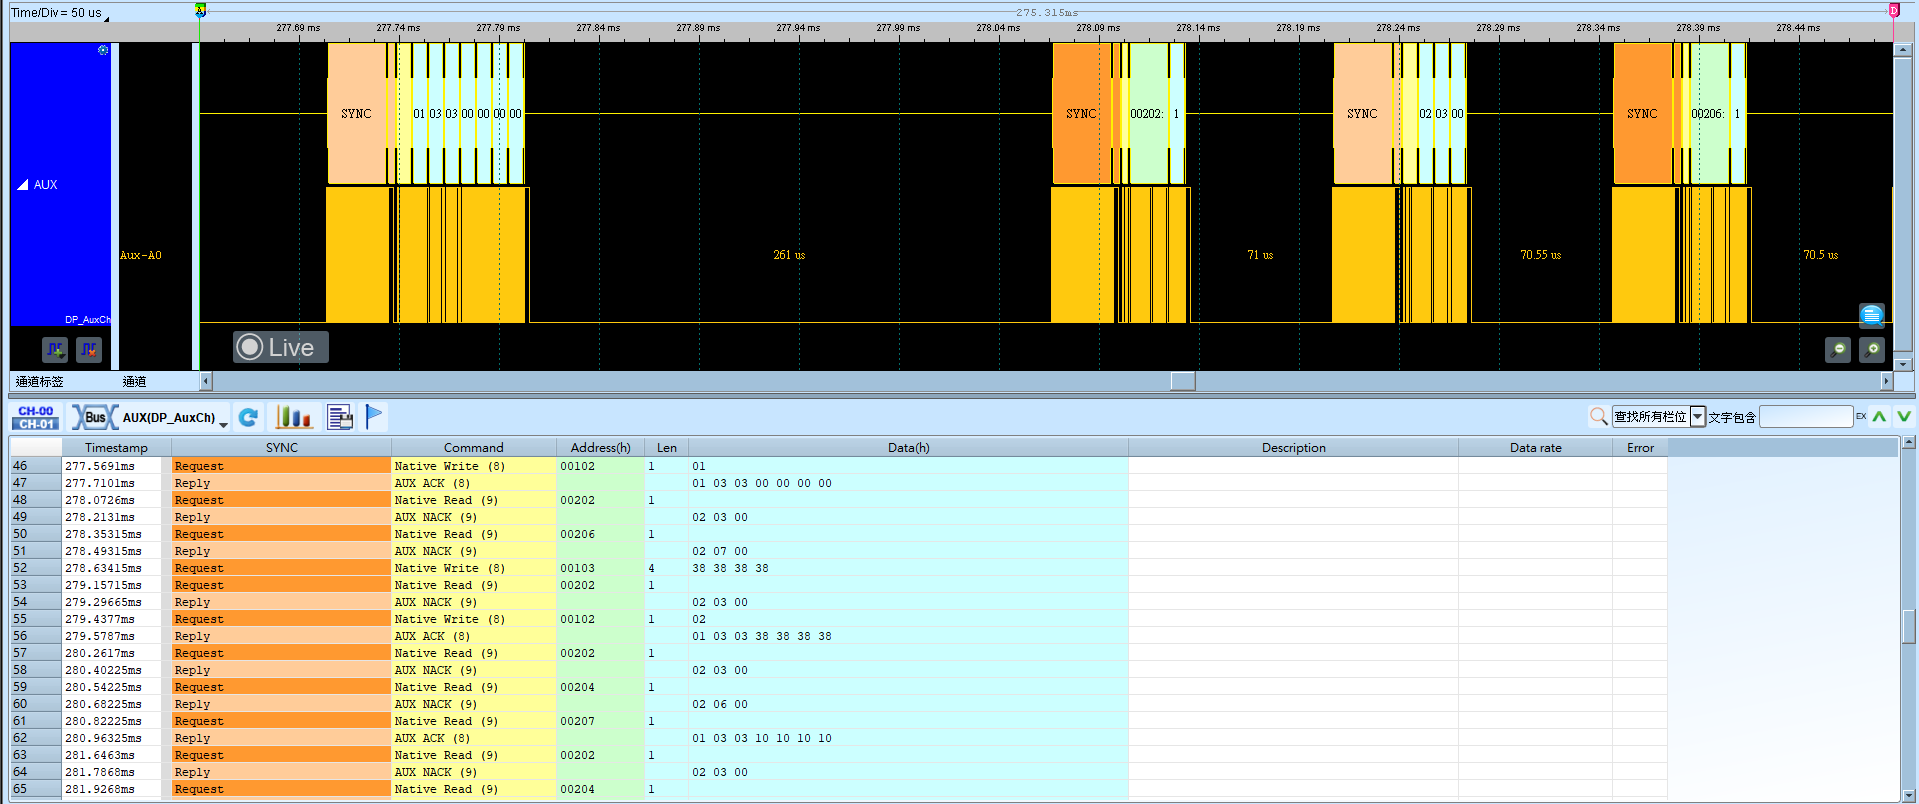1919x804 pixels.
Task: Click the waveform vertical scrollbar's down arrow
Action: click(x=1903, y=364)
